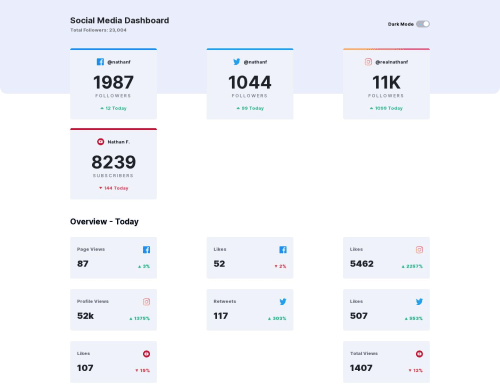Click the 1375% increase percentage
Screen dimensions: 500x388
140,318
